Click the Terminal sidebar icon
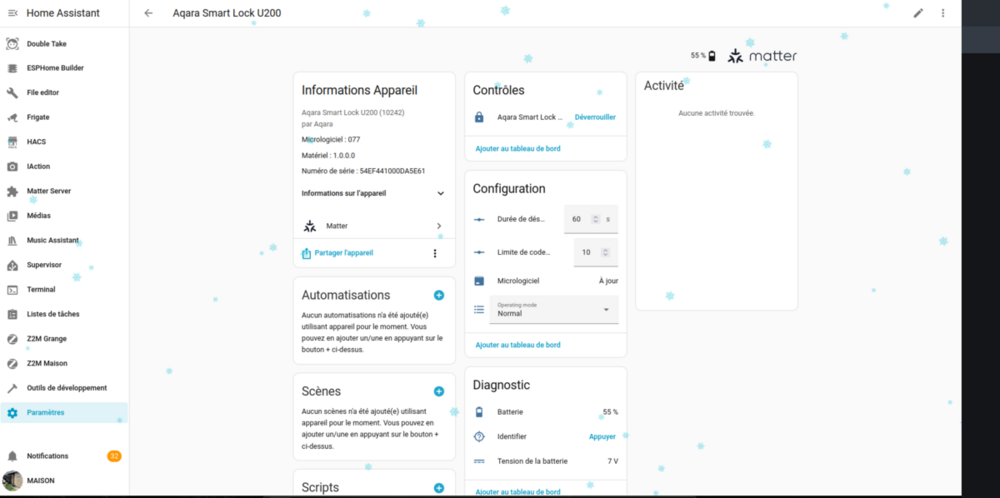The image size is (1000, 498). click(x=12, y=289)
